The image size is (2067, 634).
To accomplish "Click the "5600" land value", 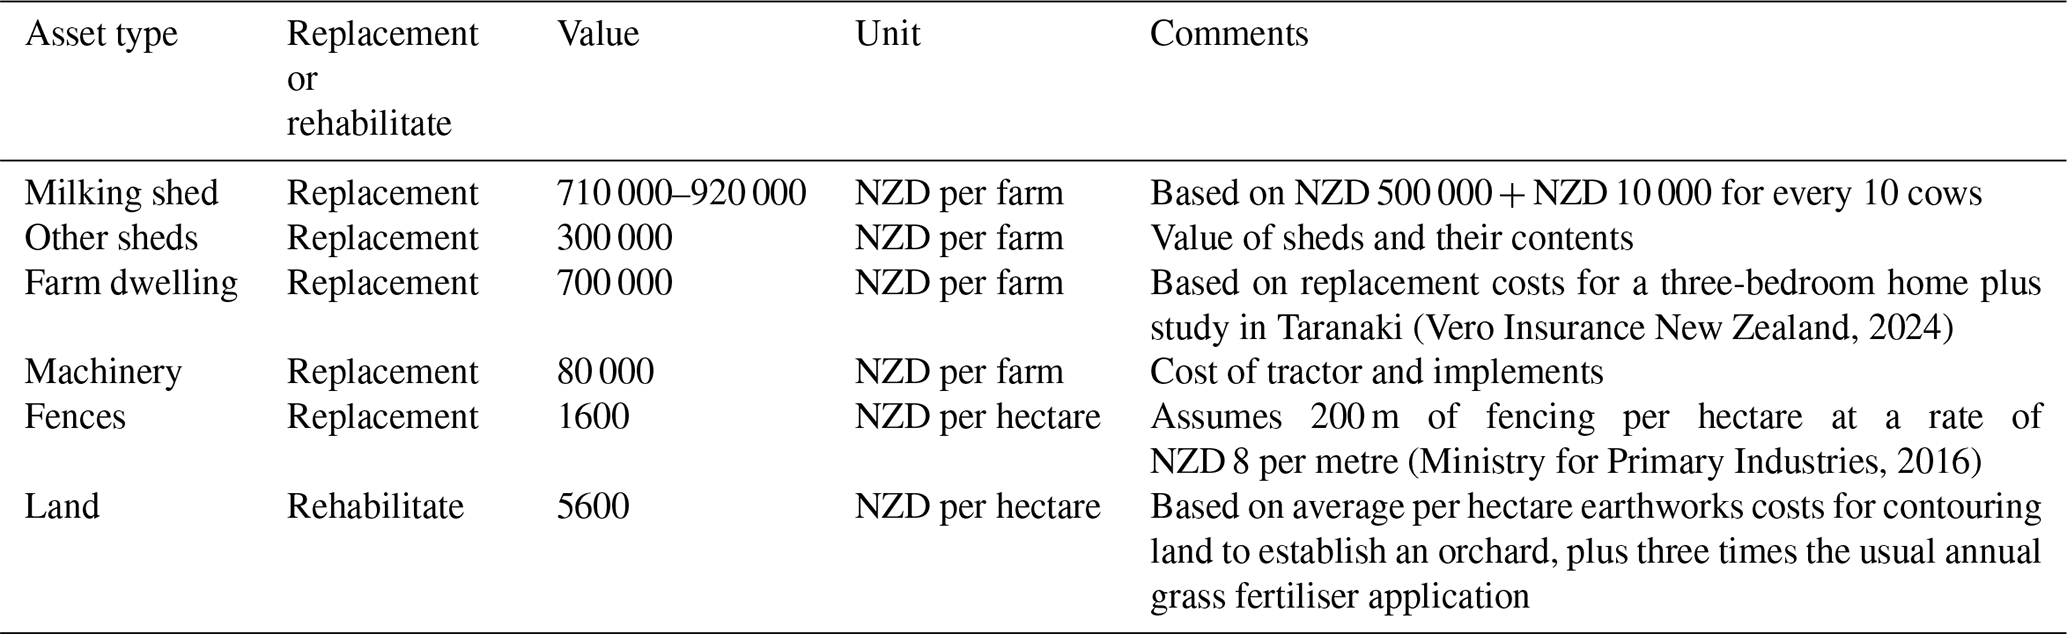I will click(593, 506).
